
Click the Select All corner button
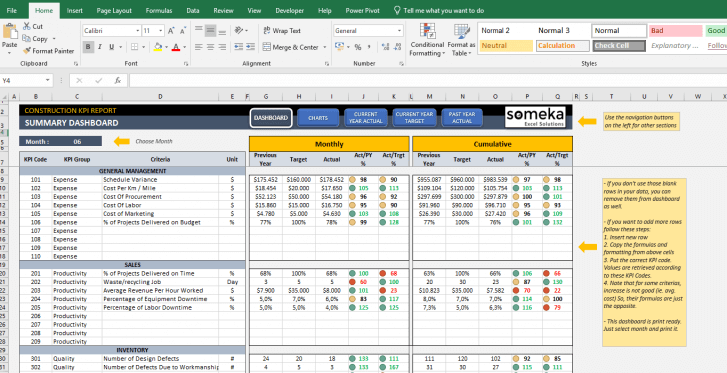(4, 97)
